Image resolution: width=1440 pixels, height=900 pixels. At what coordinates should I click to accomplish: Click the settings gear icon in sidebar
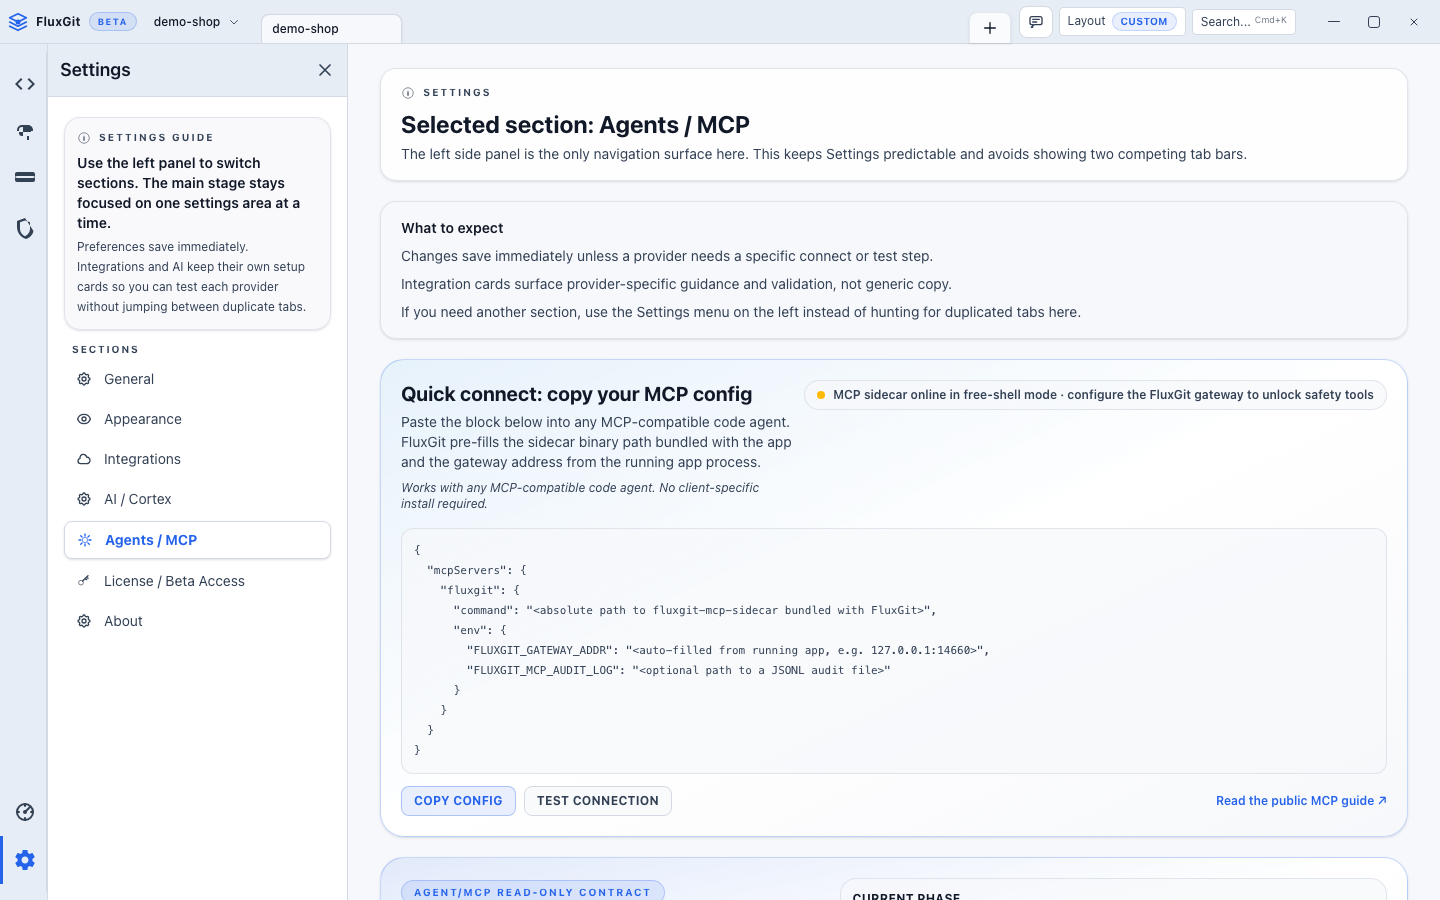(25, 860)
